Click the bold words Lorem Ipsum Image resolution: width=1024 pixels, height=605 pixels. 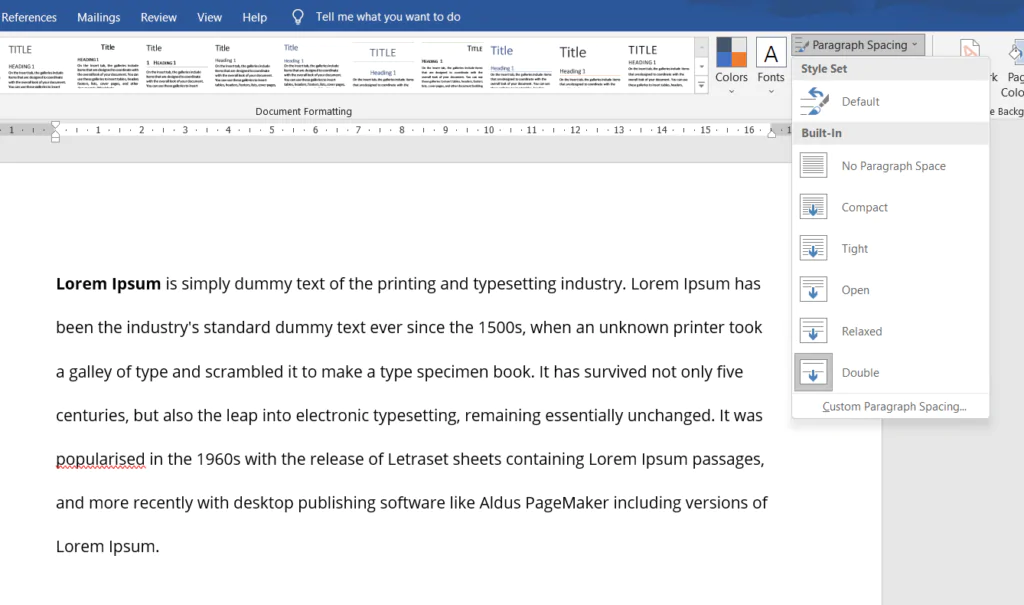[x=108, y=284]
